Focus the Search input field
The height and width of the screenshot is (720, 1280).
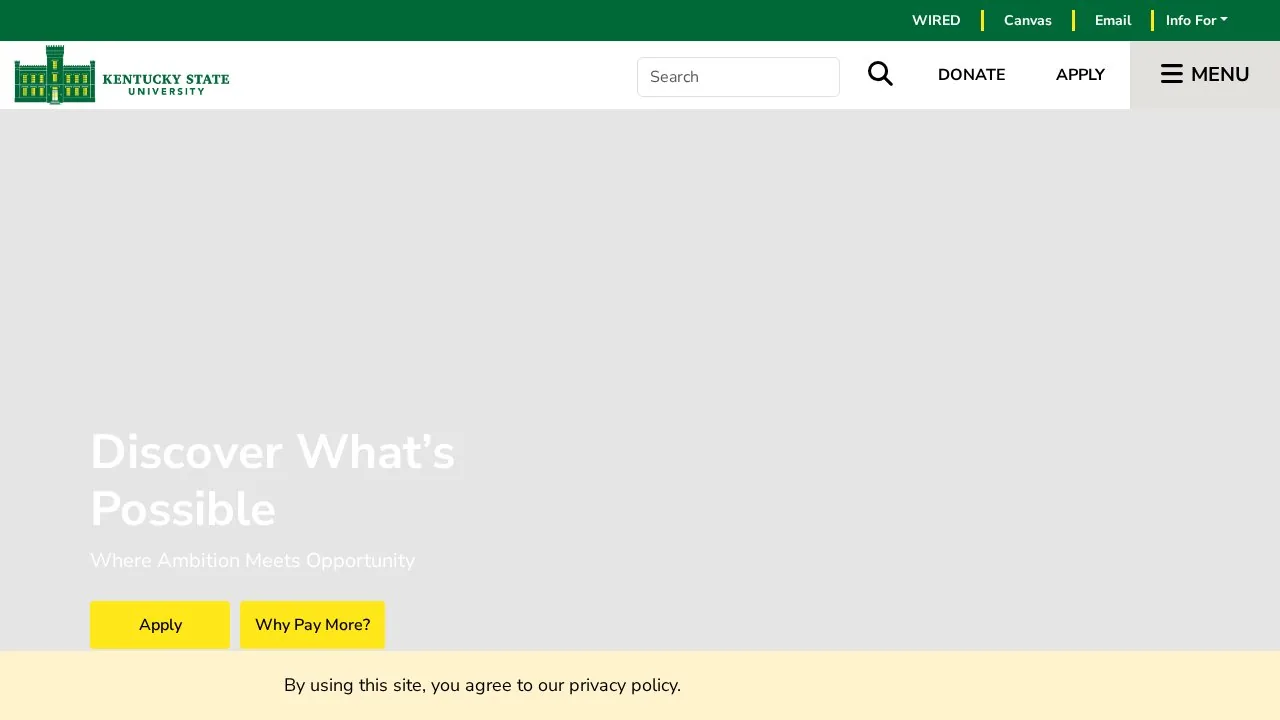[738, 77]
